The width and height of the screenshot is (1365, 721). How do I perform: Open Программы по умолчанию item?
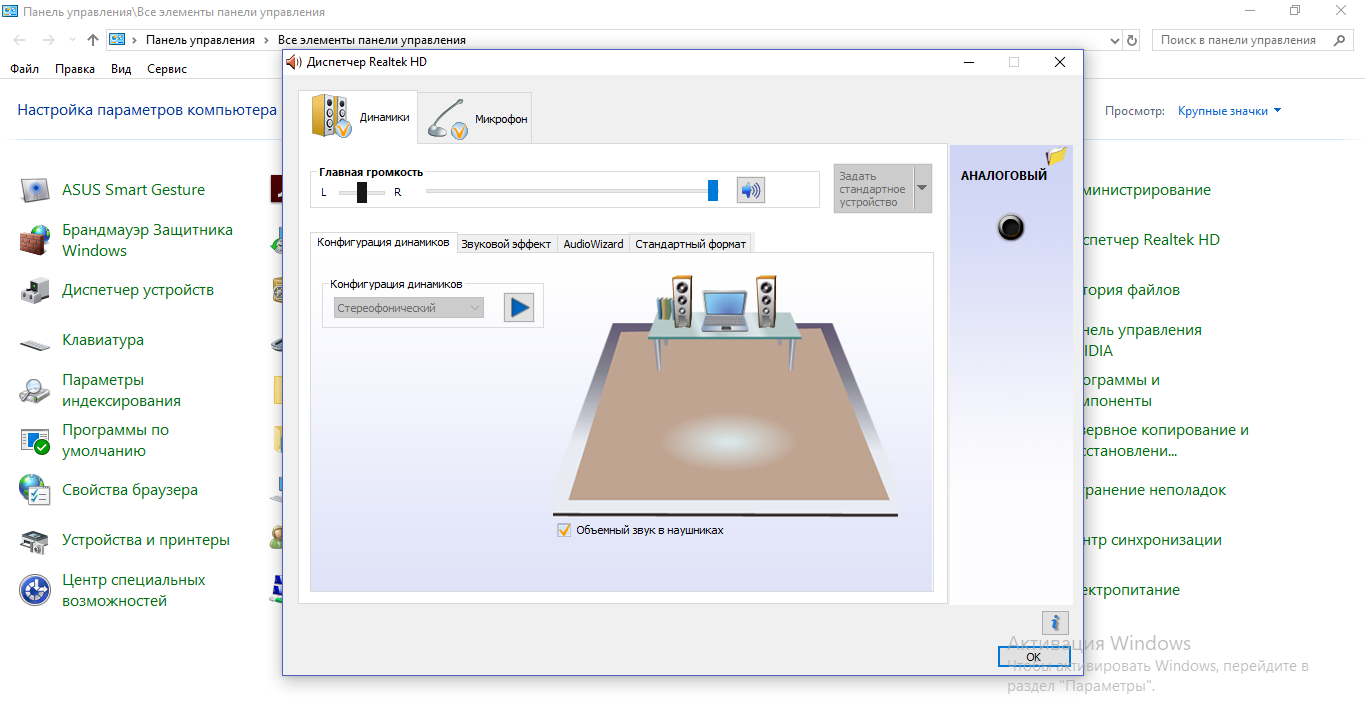[95, 440]
